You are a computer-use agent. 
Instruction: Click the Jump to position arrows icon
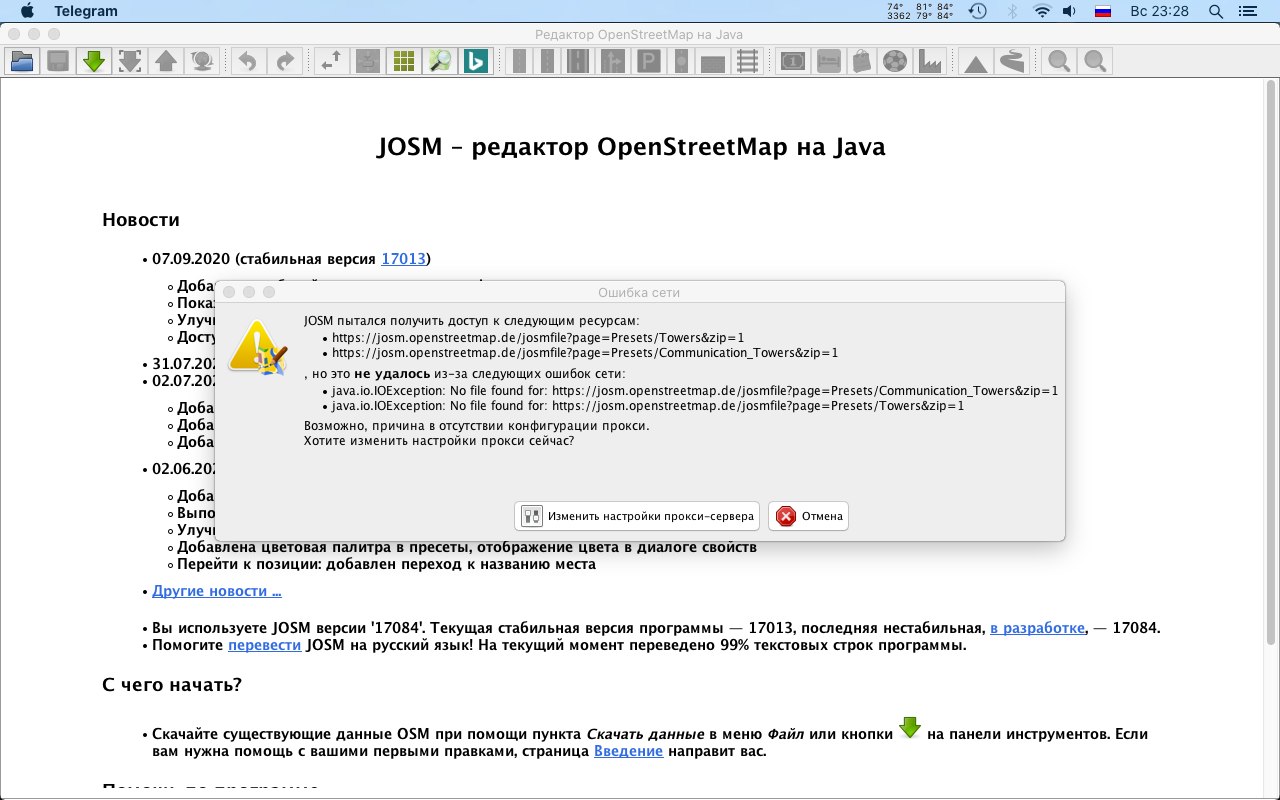pos(331,61)
